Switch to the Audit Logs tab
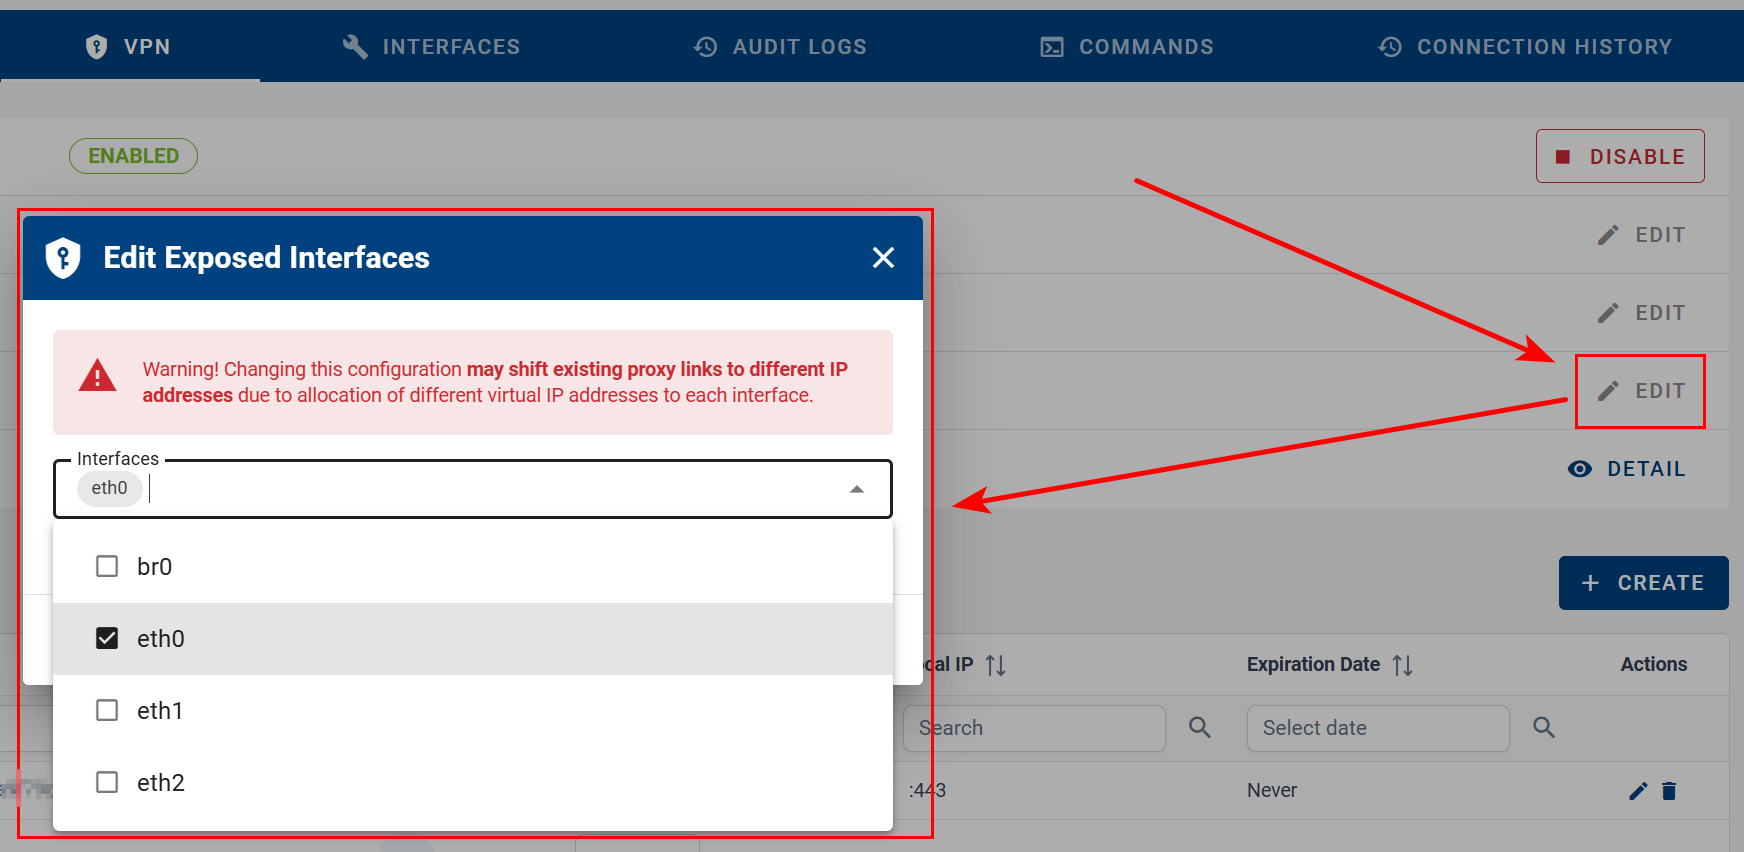Viewport: 1744px width, 852px height. pos(780,47)
